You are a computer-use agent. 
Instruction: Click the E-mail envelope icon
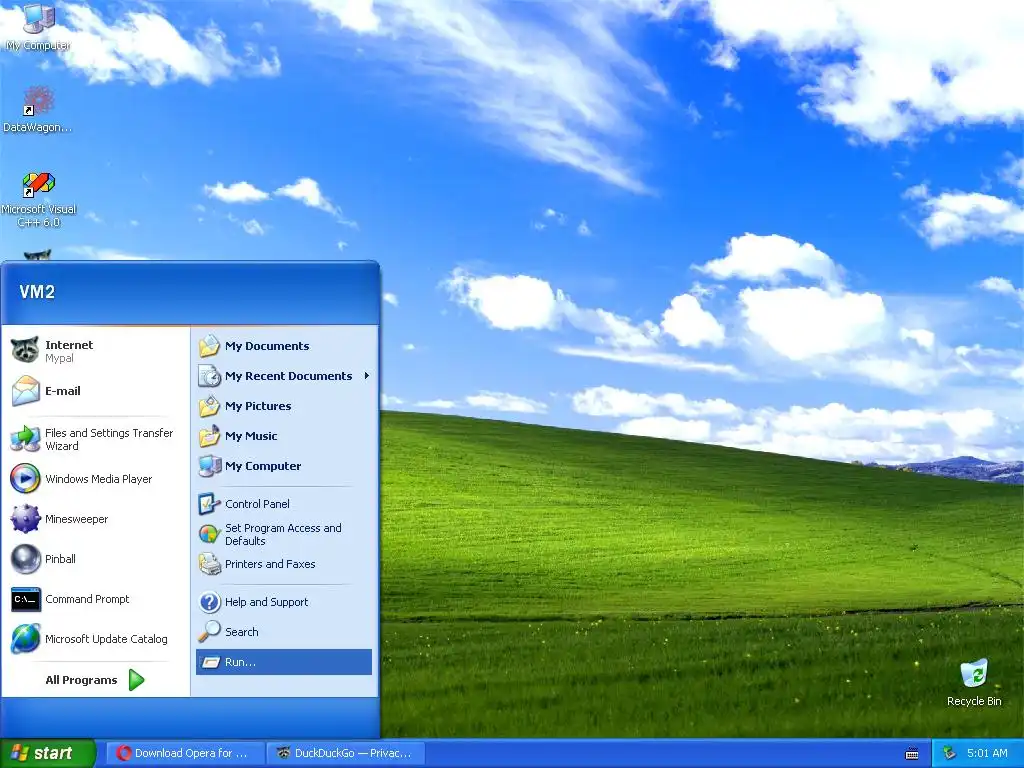[25, 391]
